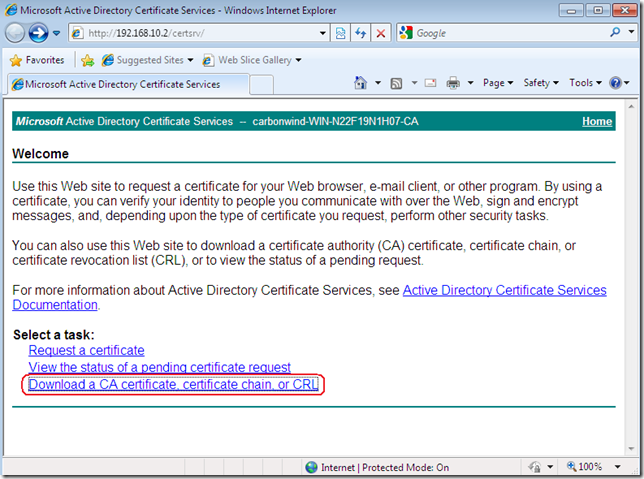Click the Internet Protected Mode status globe icon
This screenshot has width=644, height=479.
click(x=312, y=467)
